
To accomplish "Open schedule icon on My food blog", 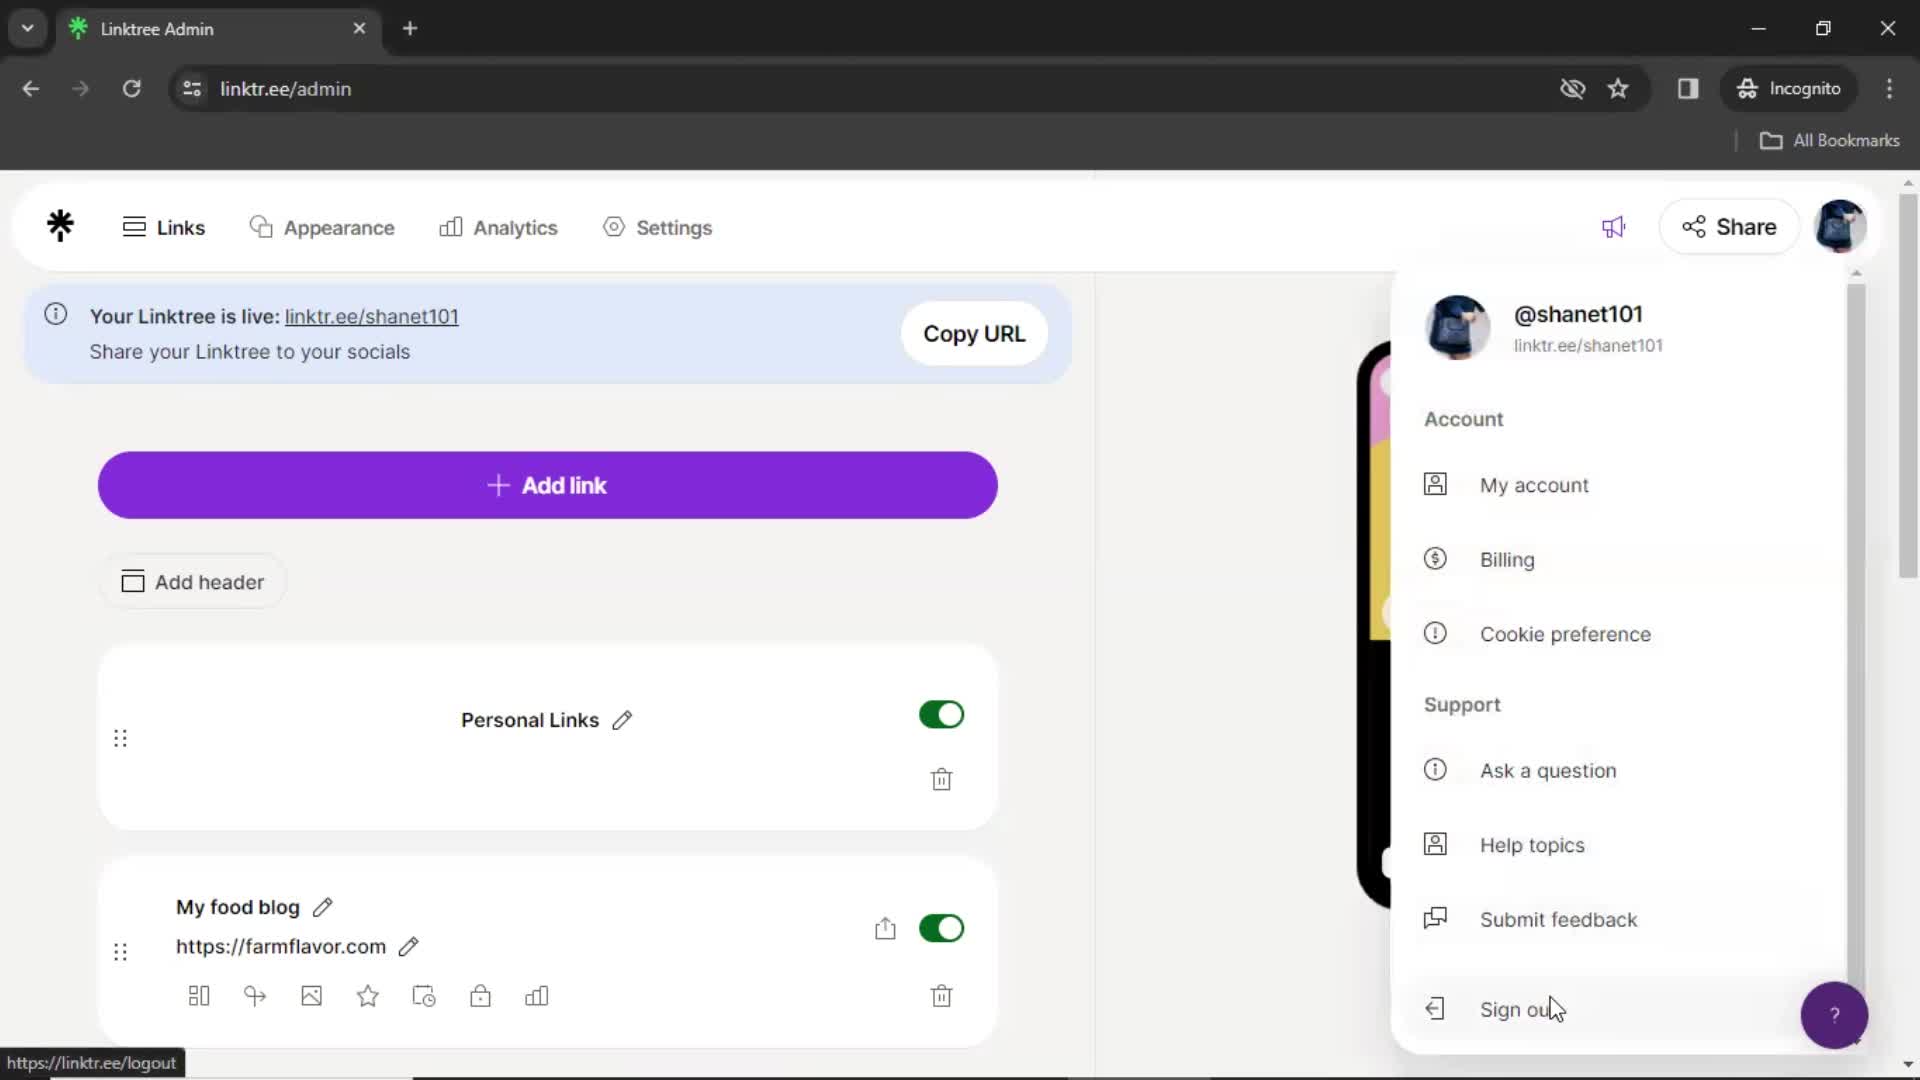I will 424,996.
